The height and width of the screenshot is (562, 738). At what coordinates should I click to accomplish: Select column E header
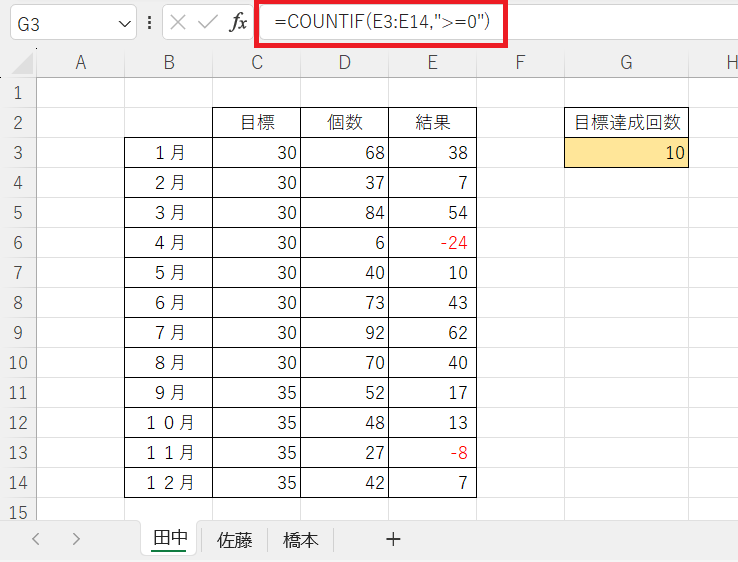coord(432,63)
